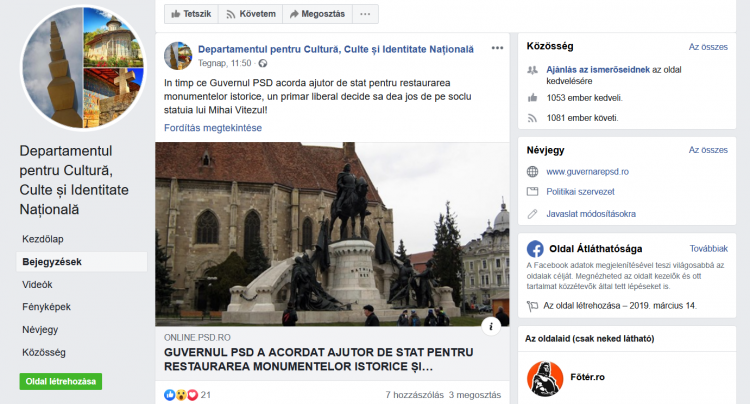This screenshot has height=404, width=750.
Task: Select Fényképek in the left menu
Action: tap(47, 307)
